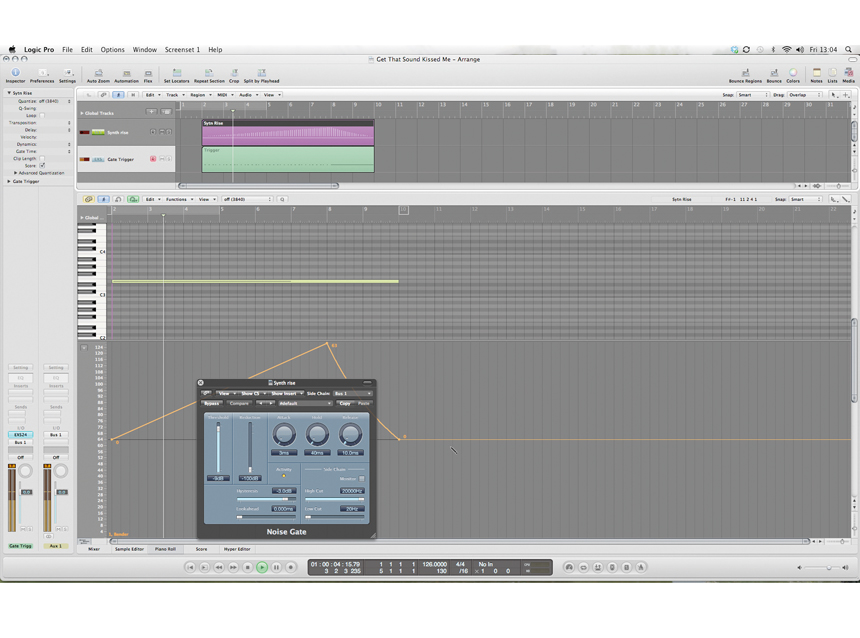Open the Piano Roll Snap dropdown
Viewport: 860px width, 638px height.
[806, 199]
